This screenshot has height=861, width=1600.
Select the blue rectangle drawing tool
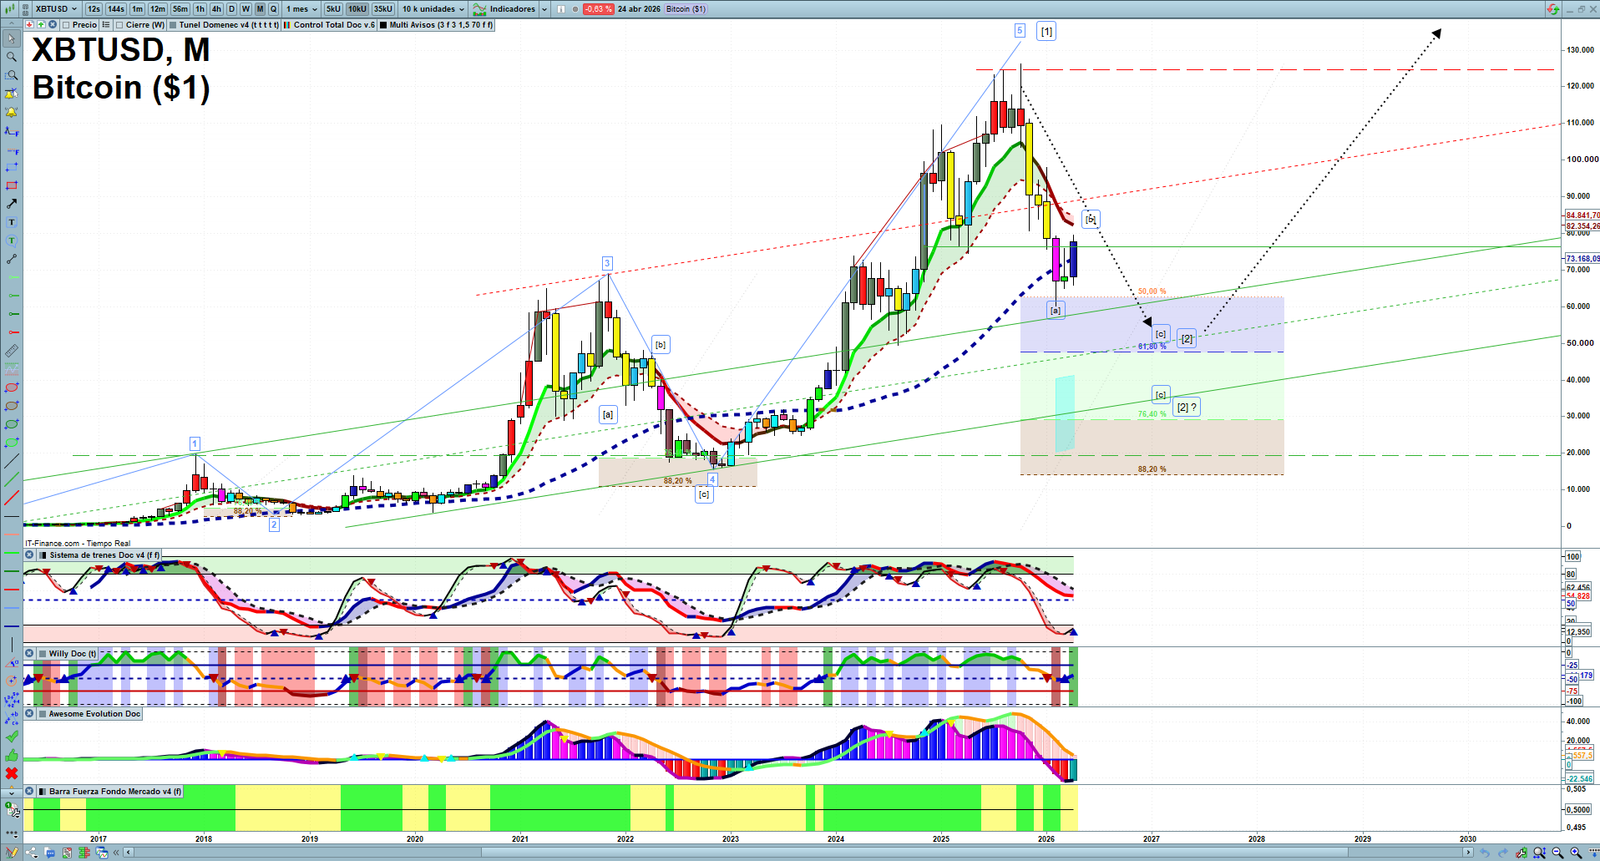tap(11, 167)
